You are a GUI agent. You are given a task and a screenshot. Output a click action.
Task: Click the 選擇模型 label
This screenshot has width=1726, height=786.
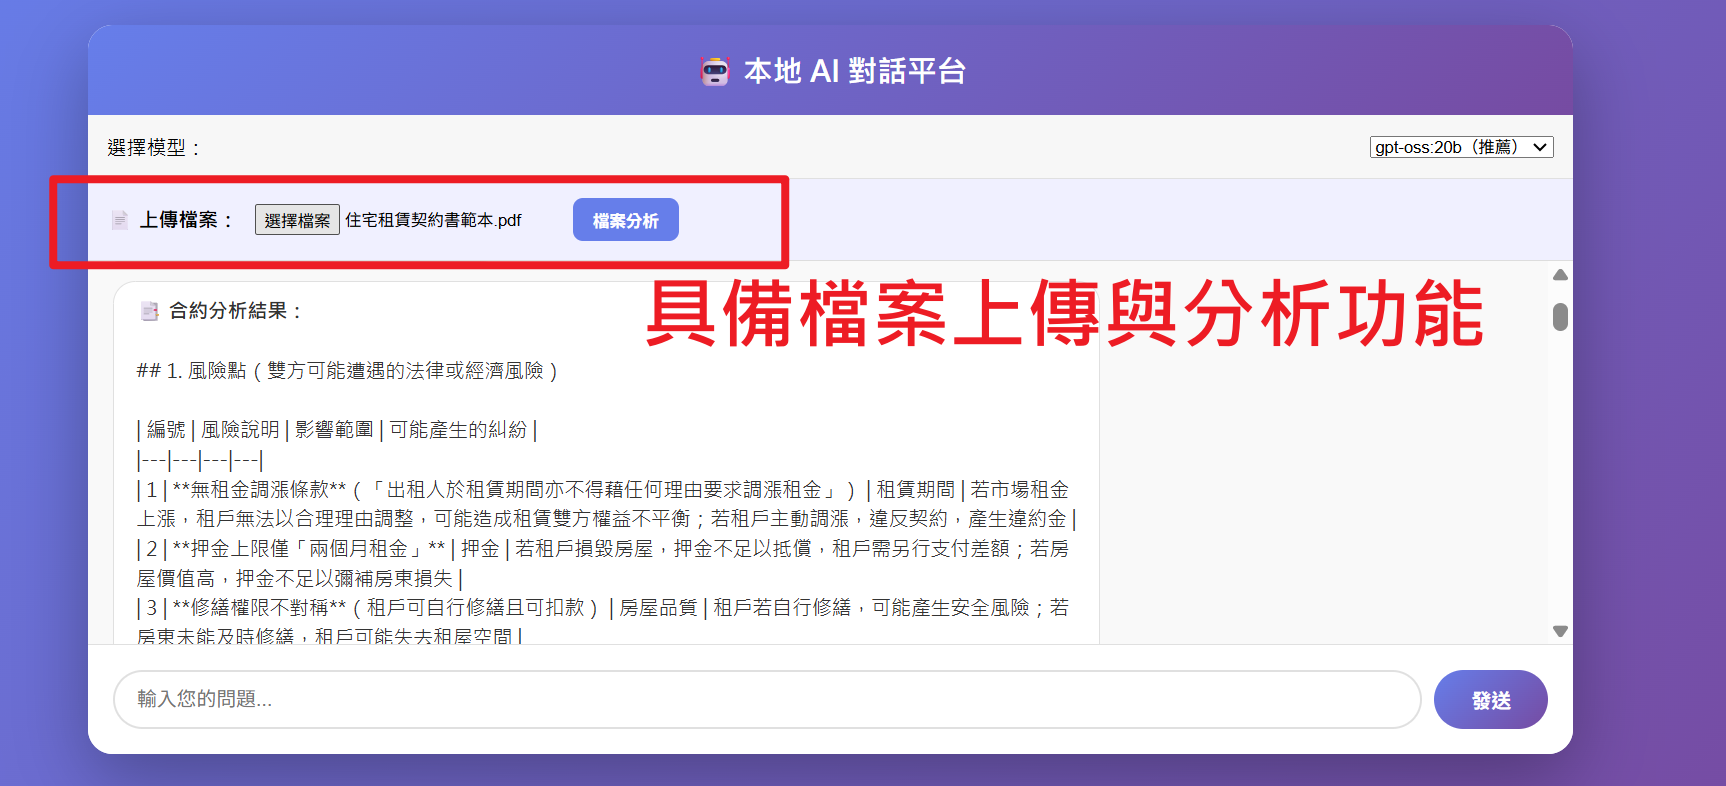[154, 148]
